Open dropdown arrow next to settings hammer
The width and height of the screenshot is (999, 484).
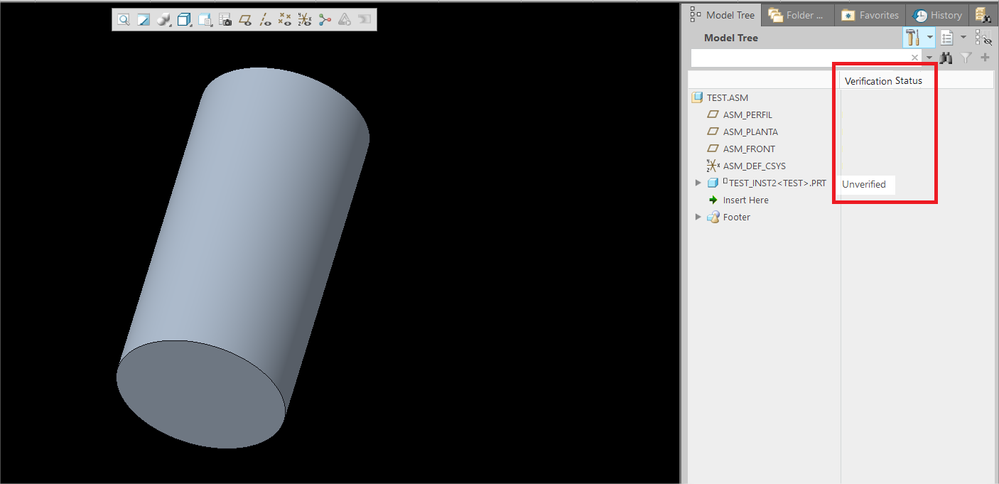pyautogui.click(x=930, y=38)
